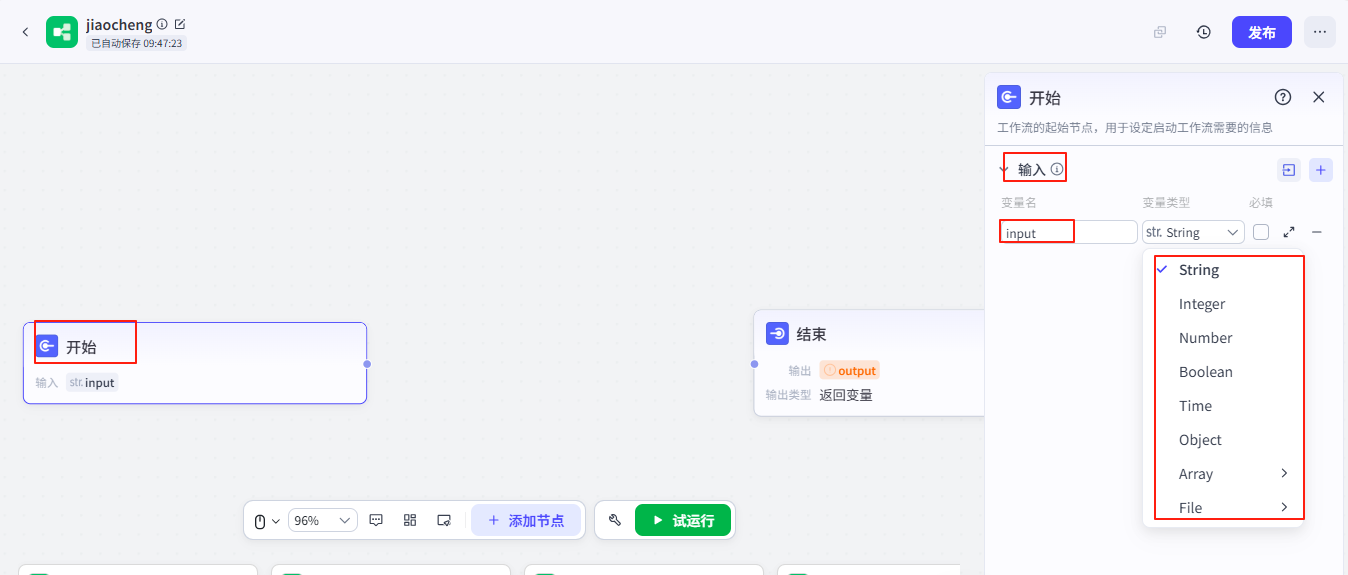This screenshot has height=575, width=1348.
Task: Close the 开始 settings panel
Action: [1318, 97]
